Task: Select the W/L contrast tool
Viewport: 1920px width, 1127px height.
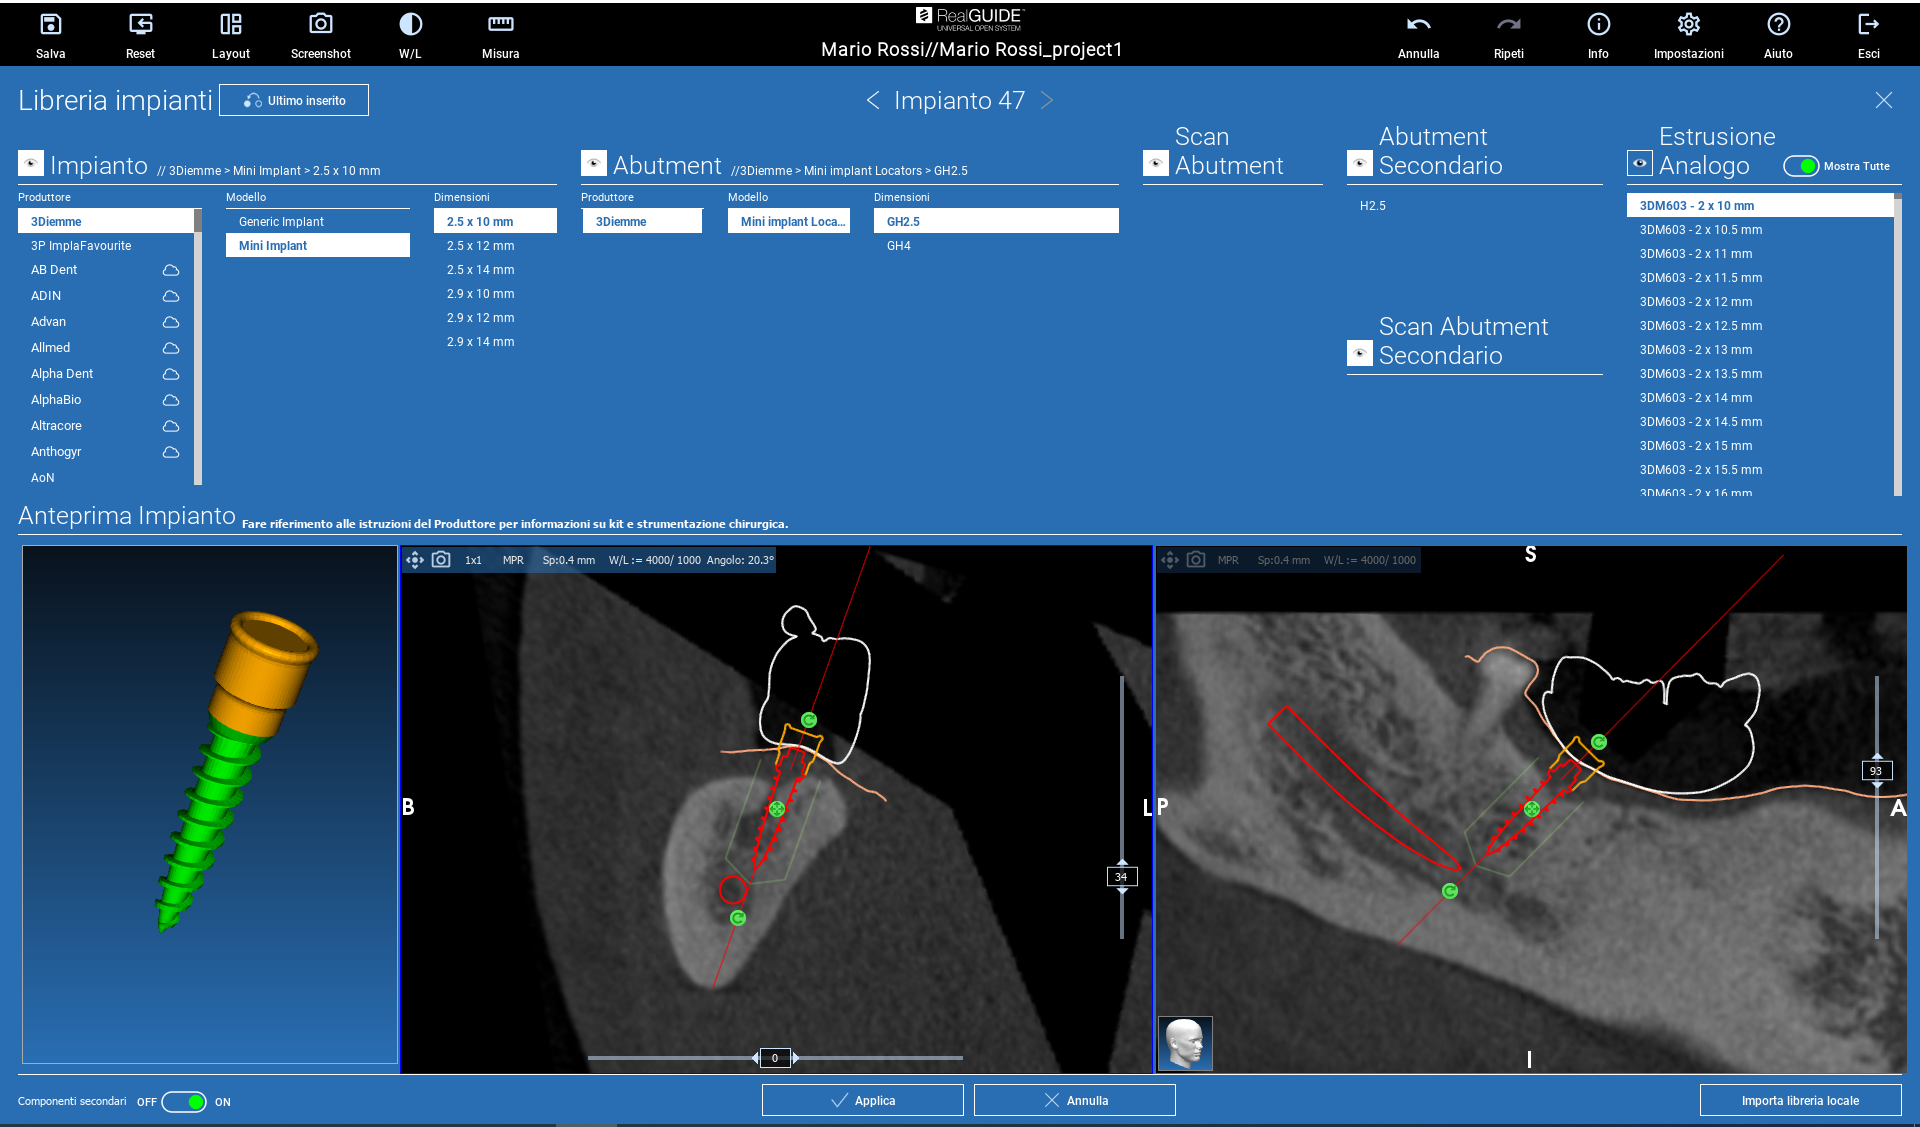Action: click(x=410, y=25)
